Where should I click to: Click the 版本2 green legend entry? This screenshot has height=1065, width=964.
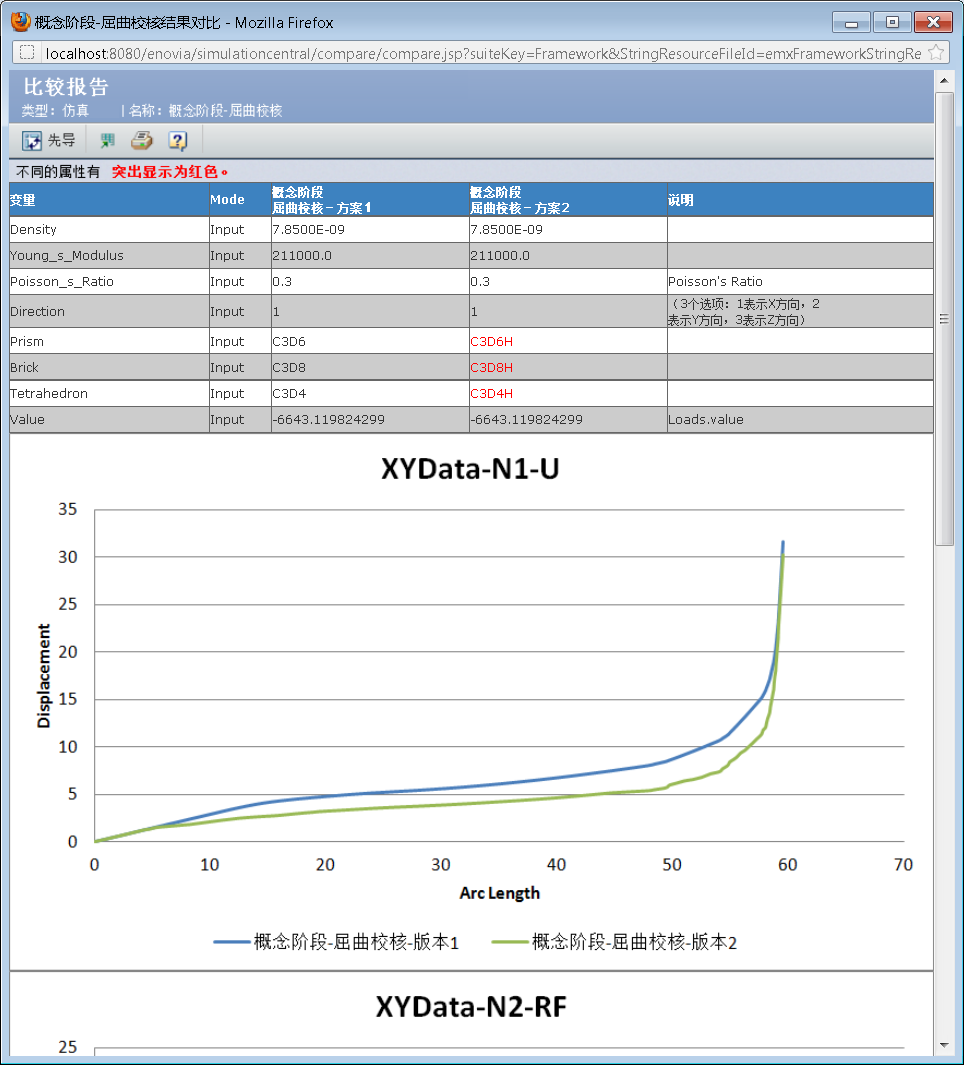pyautogui.click(x=615, y=942)
